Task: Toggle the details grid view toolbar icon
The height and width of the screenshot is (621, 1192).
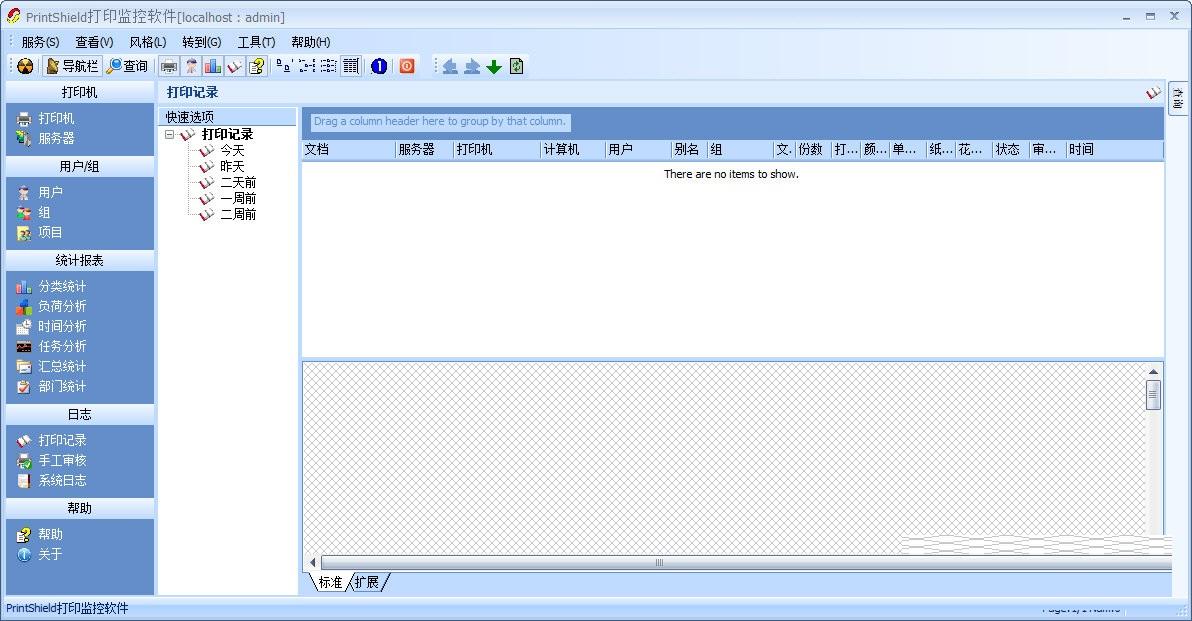Action: tap(350, 66)
